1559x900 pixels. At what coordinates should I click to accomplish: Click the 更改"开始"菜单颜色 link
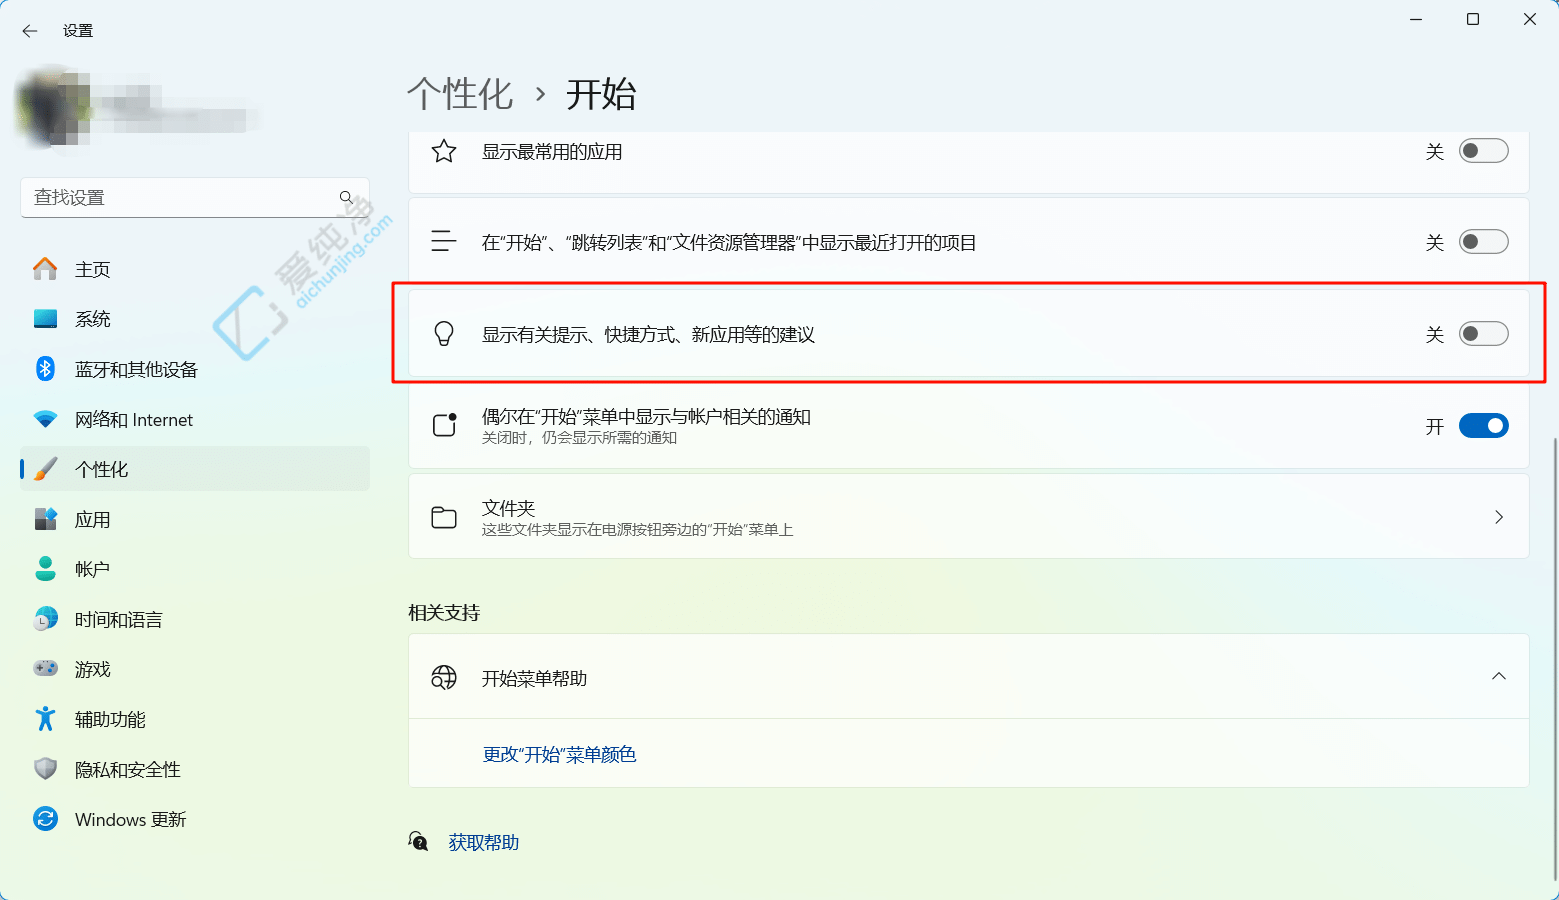[559, 754]
